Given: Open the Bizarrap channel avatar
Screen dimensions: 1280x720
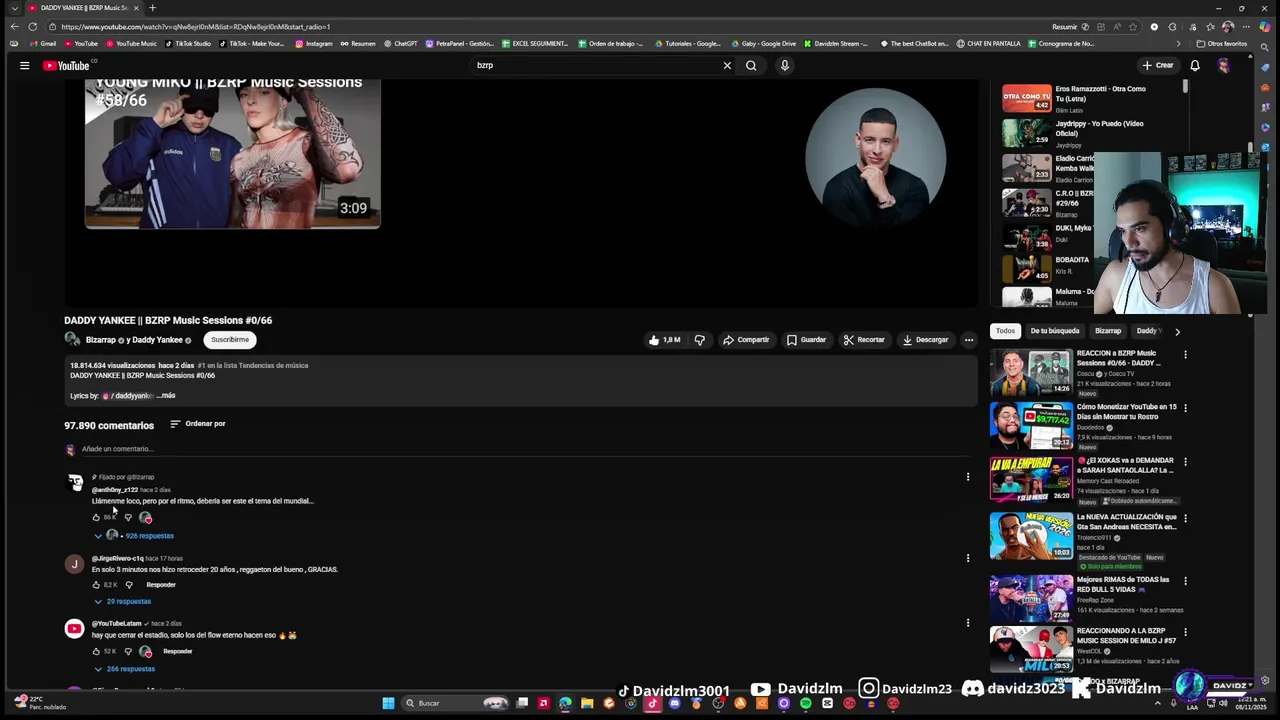Looking at the screenshot, I should point(72,340).
